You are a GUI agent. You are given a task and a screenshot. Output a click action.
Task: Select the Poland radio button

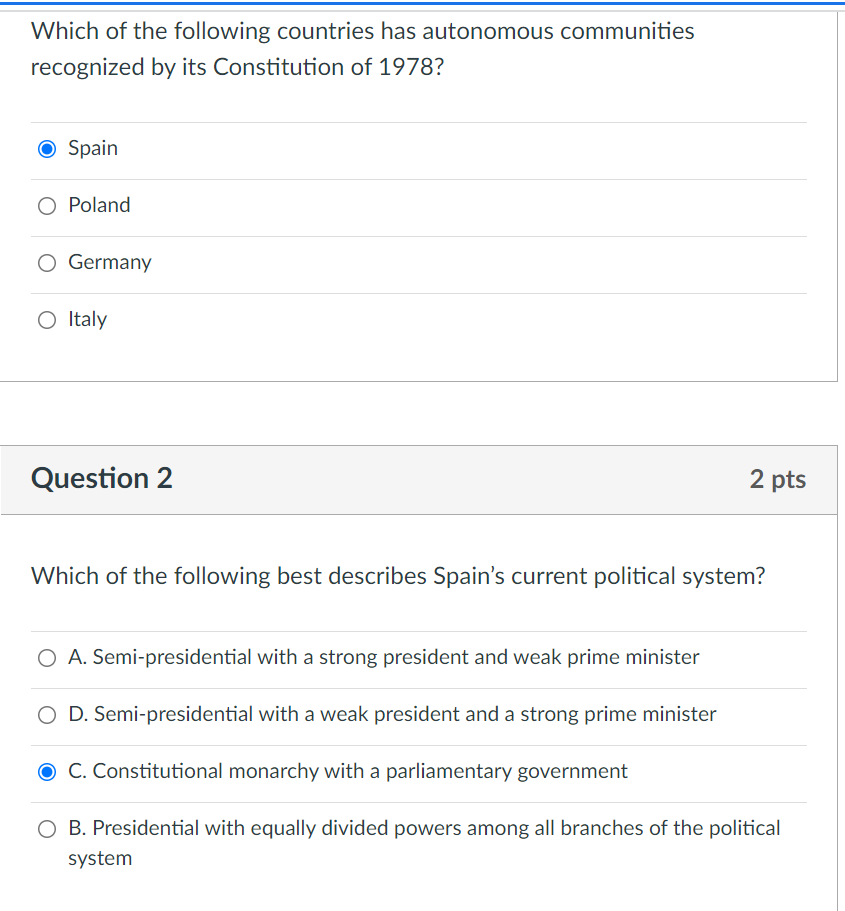47,206
